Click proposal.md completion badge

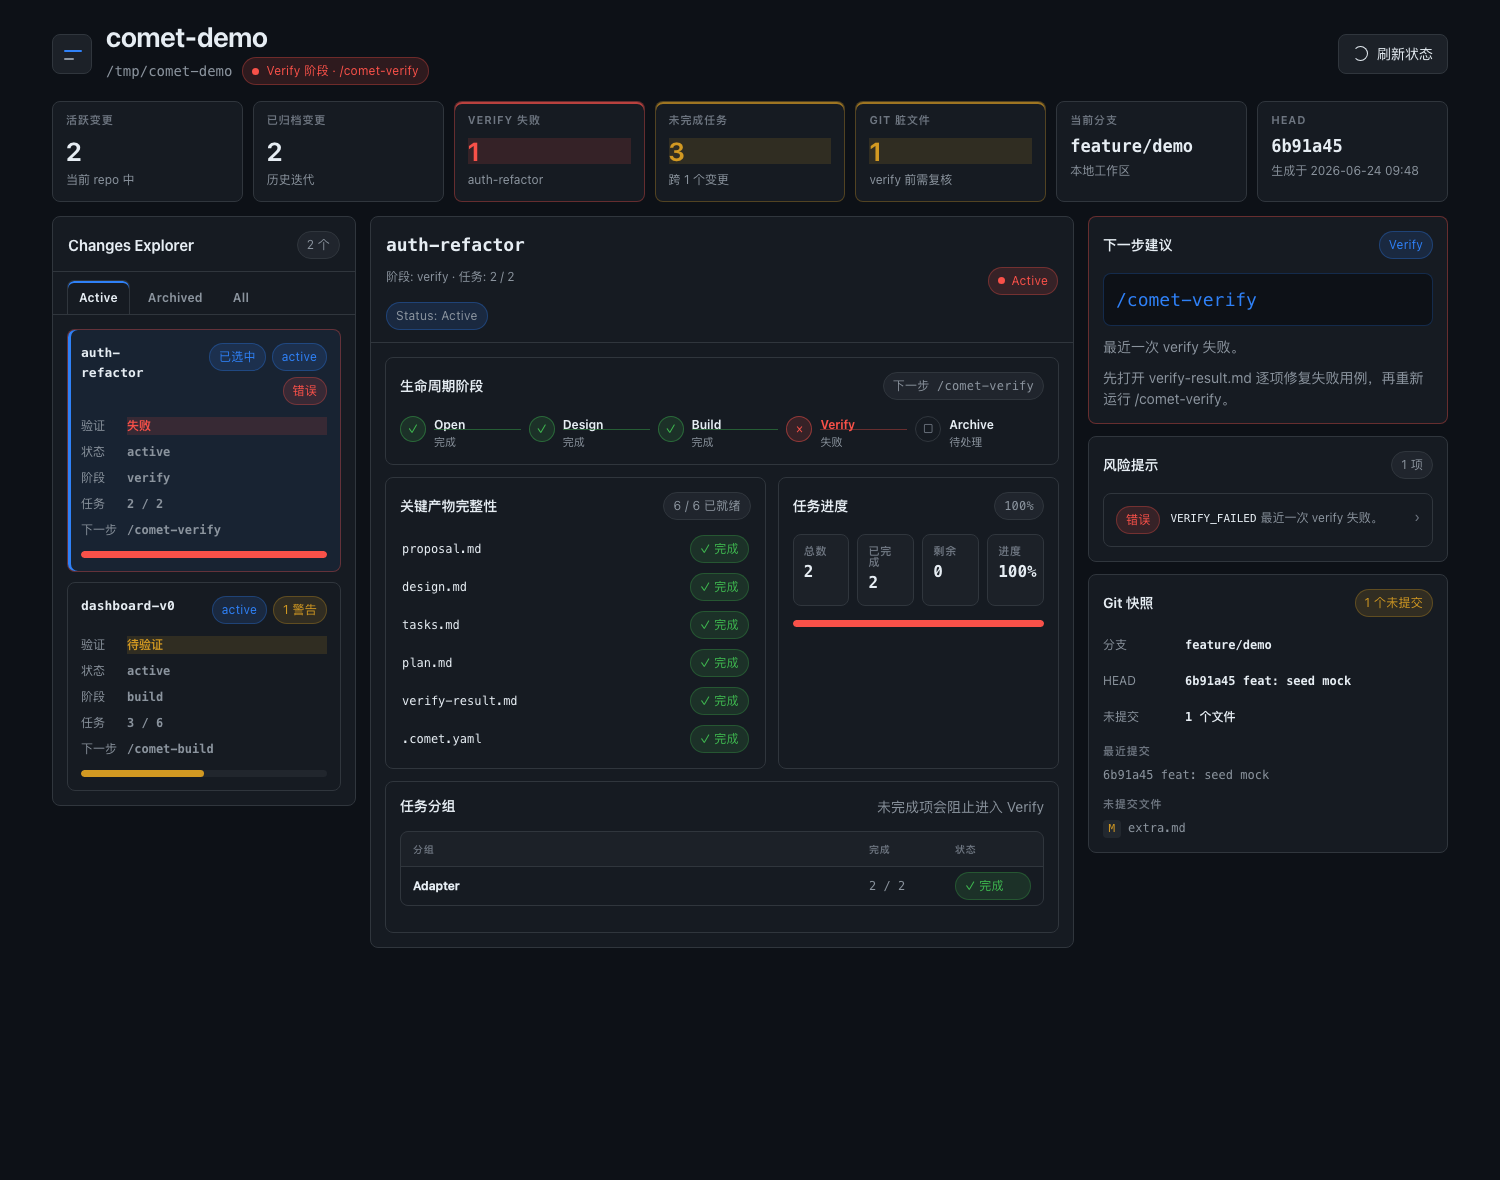click(719, 549)
